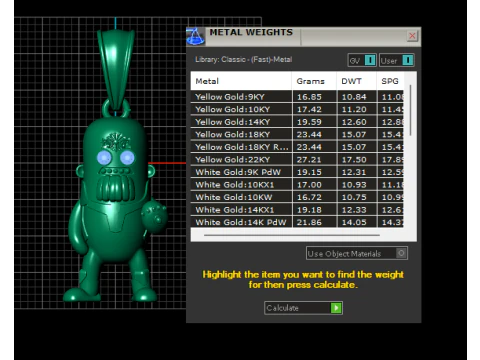Click the Library: Classic - (Fast)-Metal label
The height and width of the screenshot is (360, 480).
243,60
